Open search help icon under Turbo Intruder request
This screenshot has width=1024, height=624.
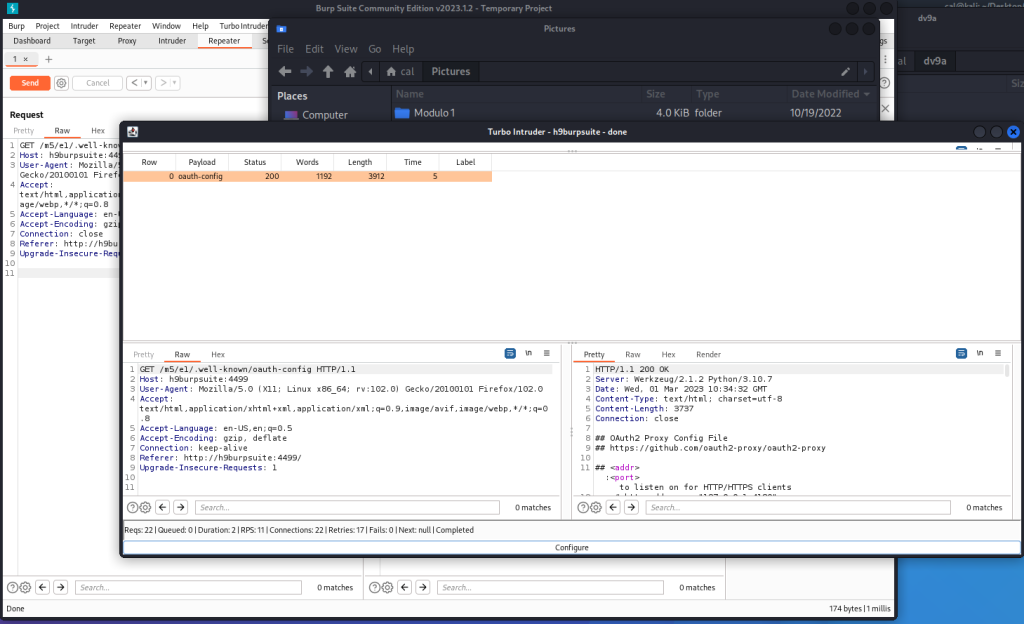pos(133,507)
